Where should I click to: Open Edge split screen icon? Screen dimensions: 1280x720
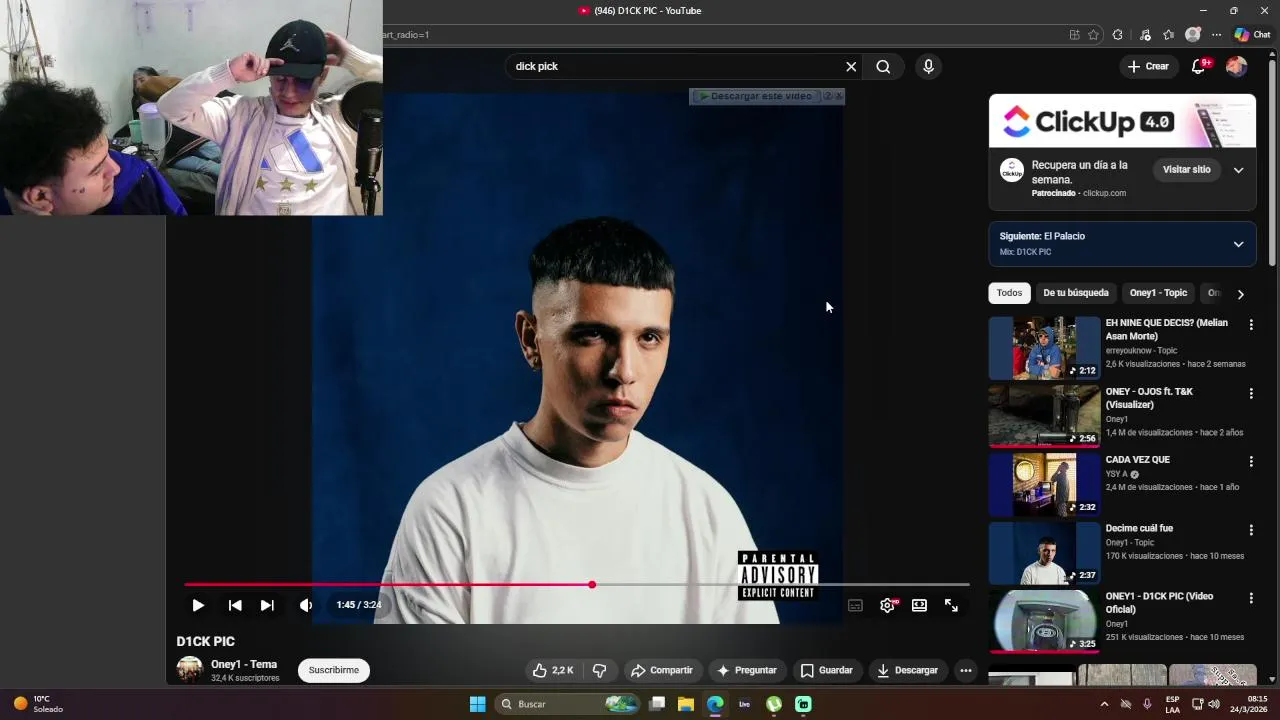pyautogui.click(x=1075, y=34)
